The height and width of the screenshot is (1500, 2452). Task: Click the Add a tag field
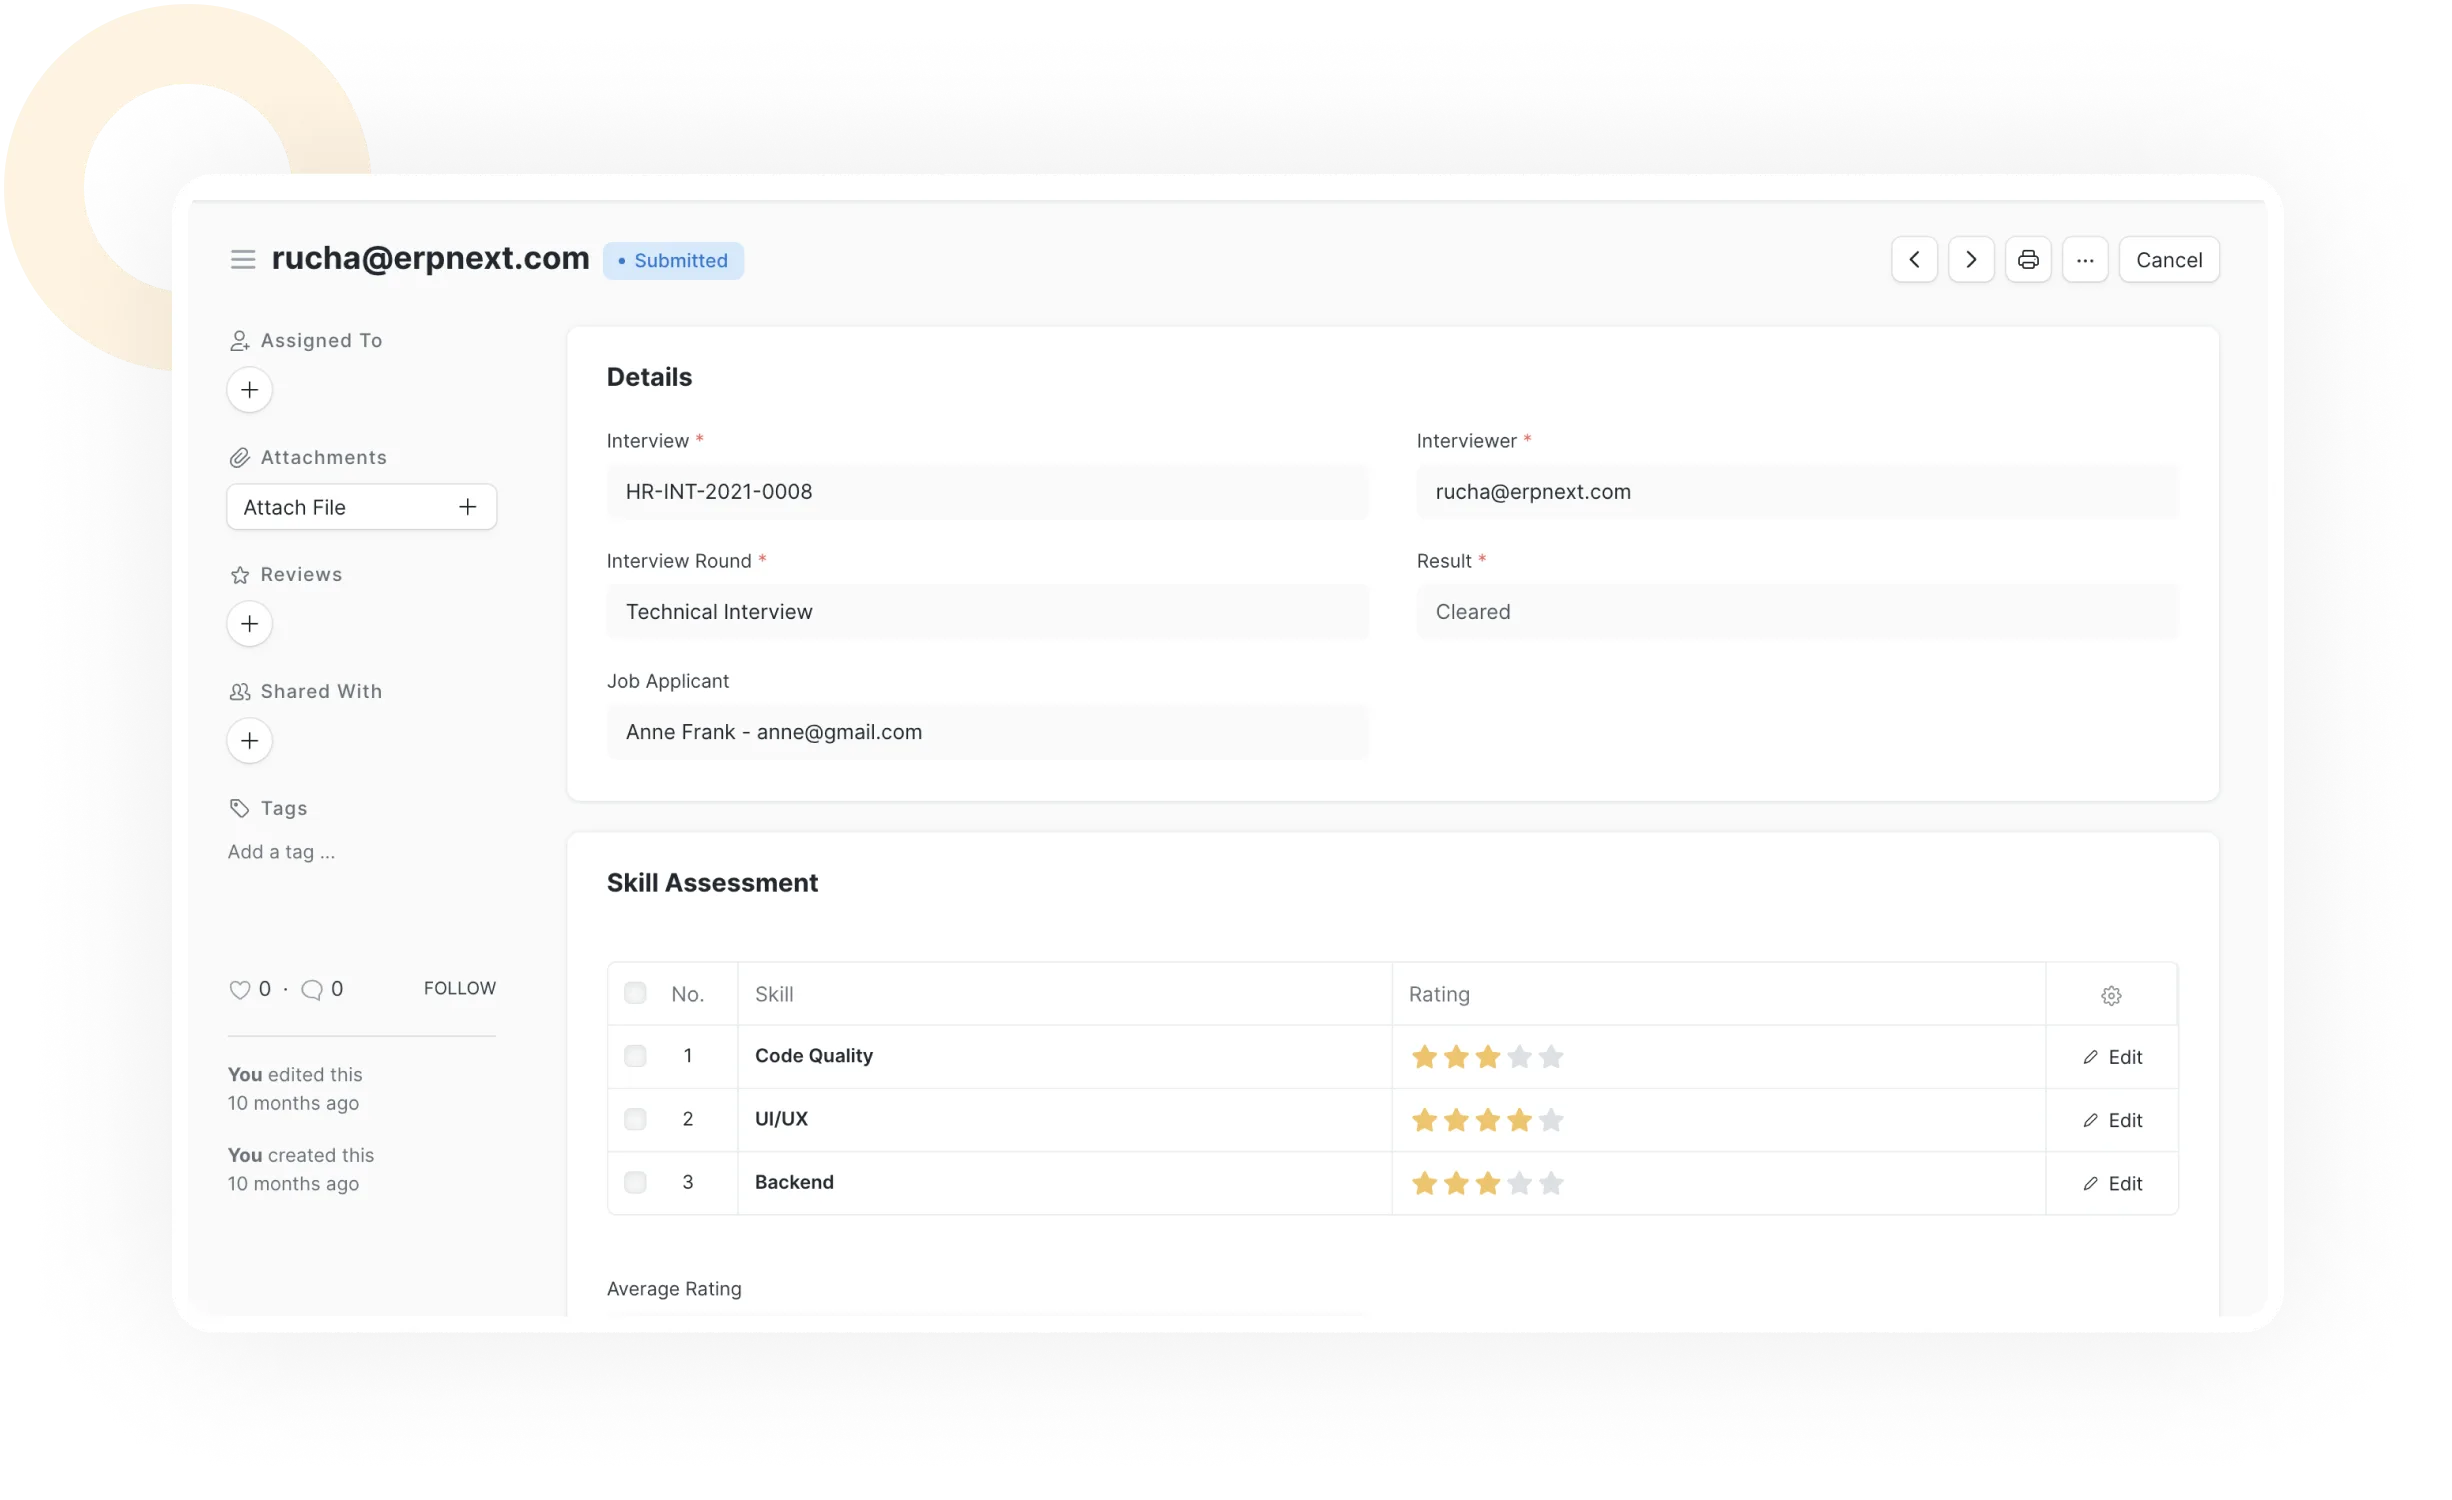(x=282, y=852)
